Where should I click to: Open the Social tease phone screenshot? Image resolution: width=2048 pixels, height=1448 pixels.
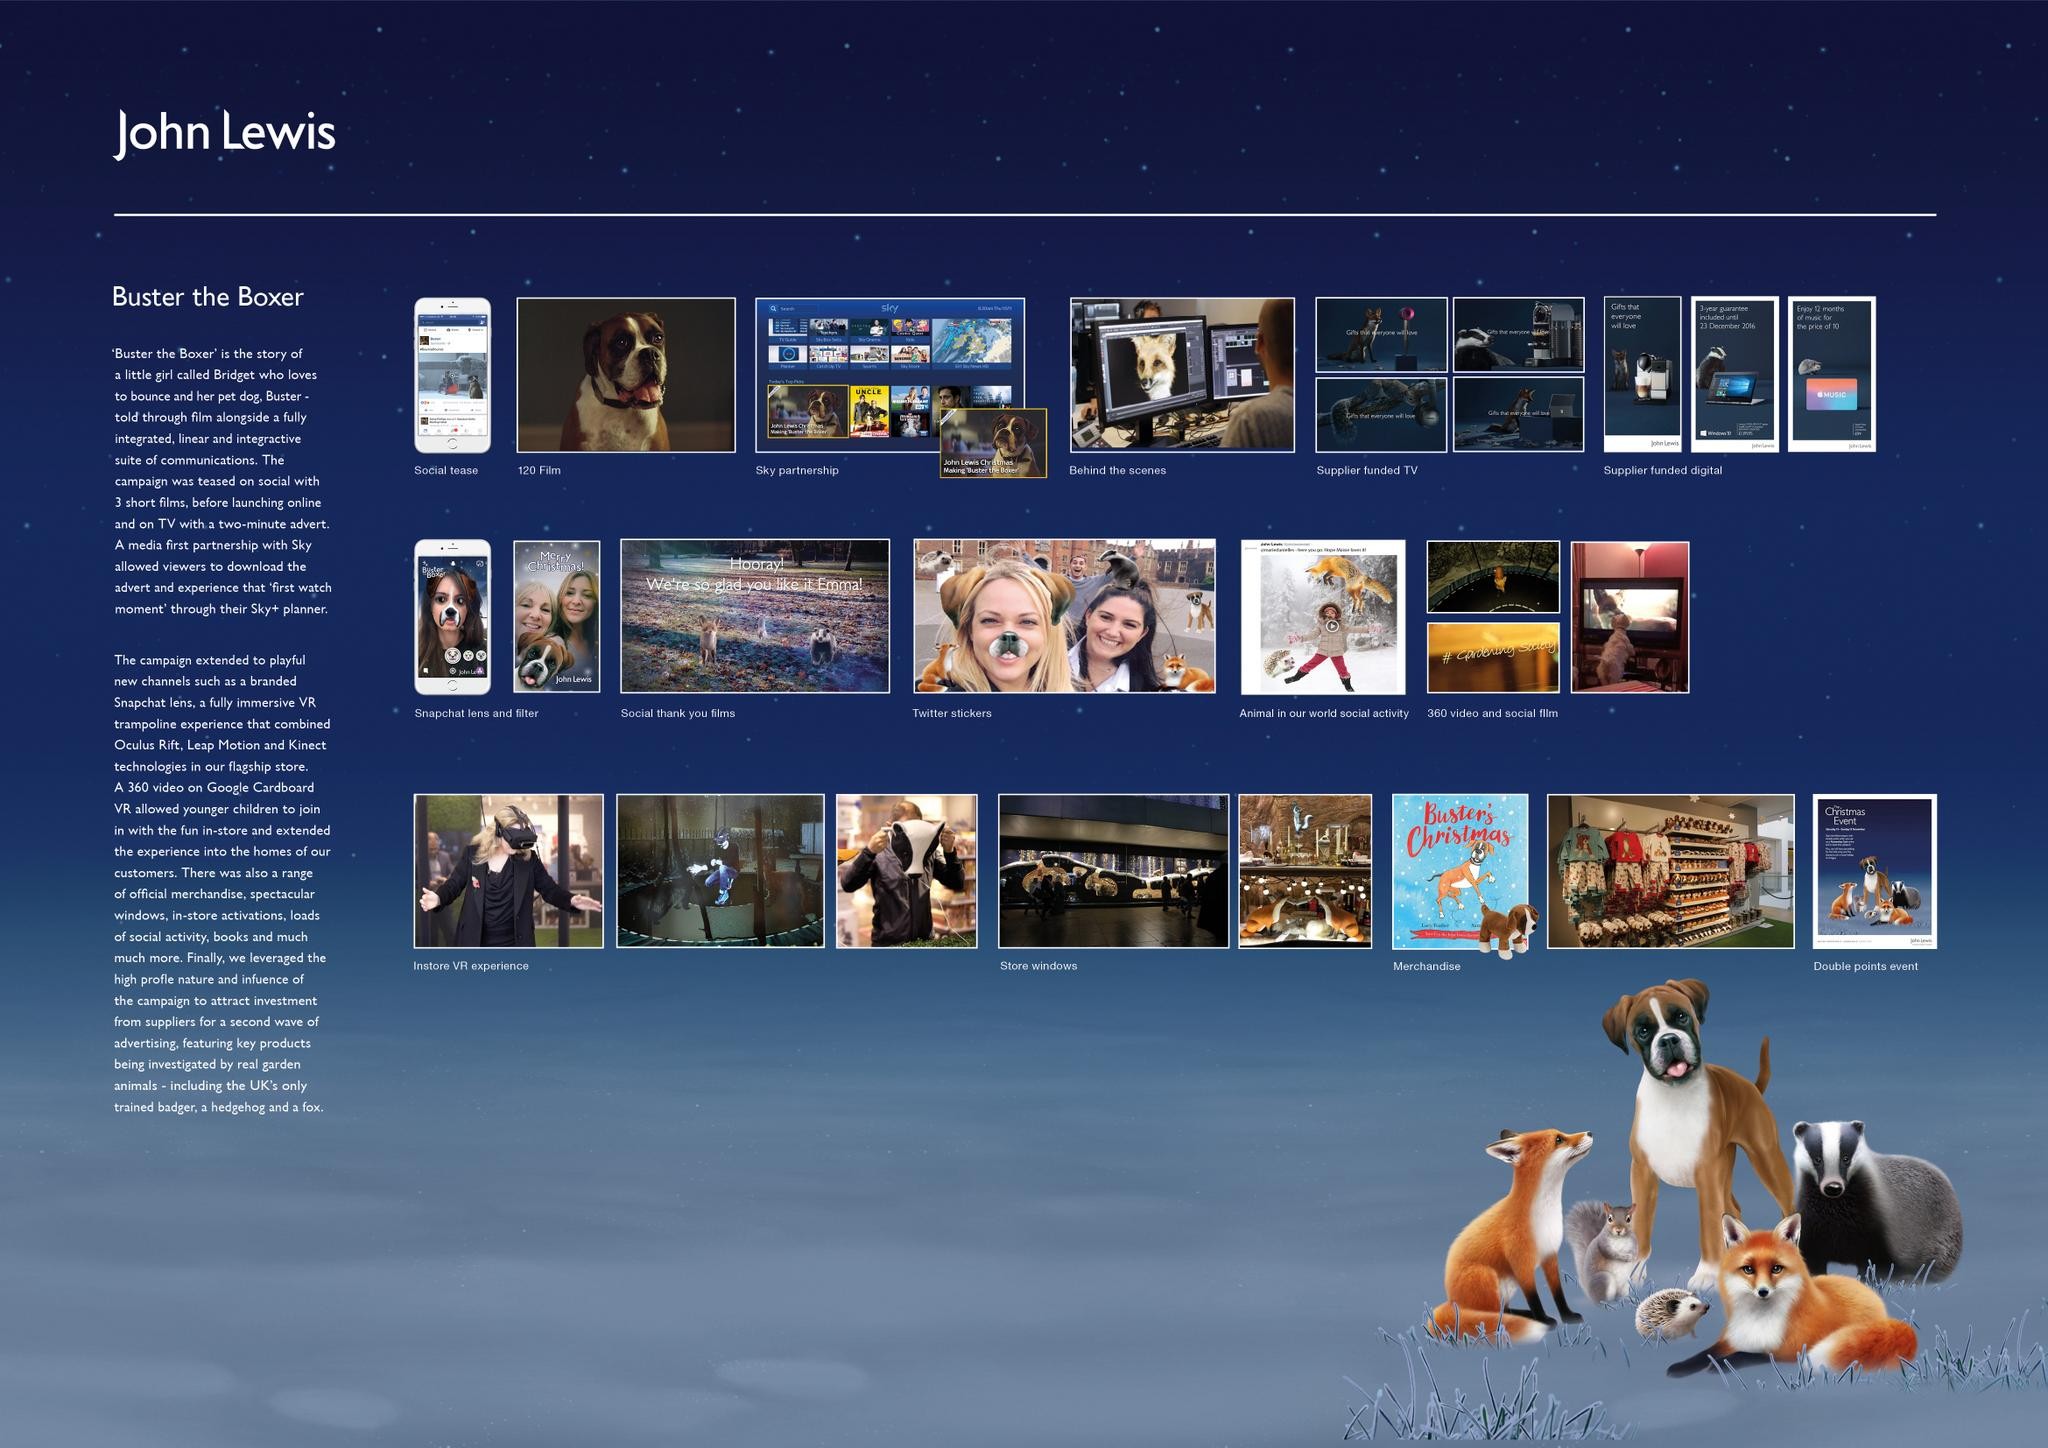pos(452,375)
